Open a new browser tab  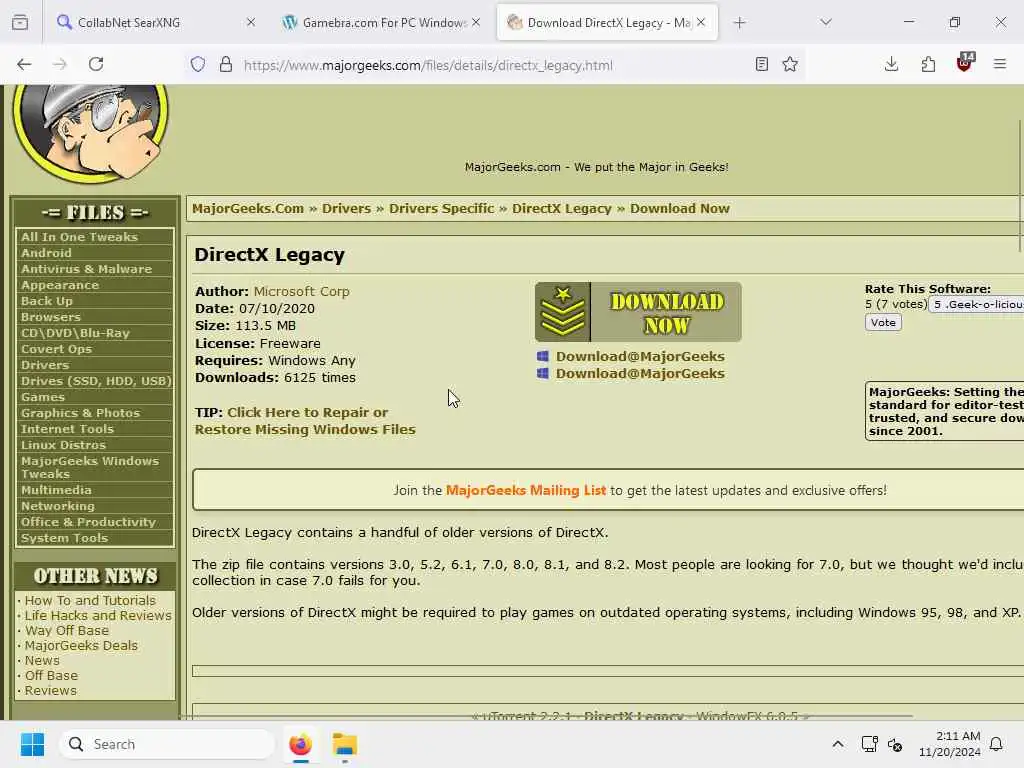tap(739, 23)
